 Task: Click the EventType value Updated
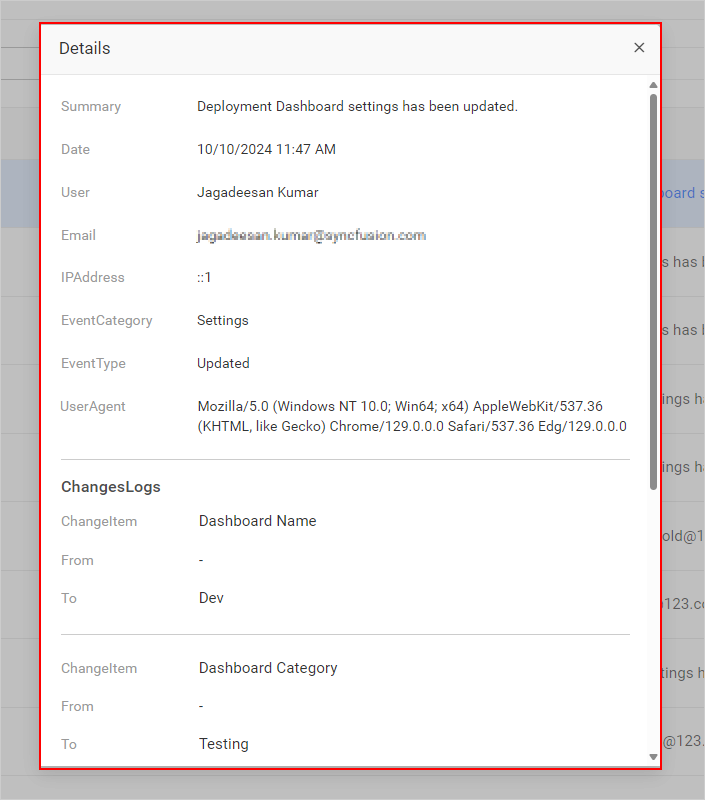click(223, 363)
